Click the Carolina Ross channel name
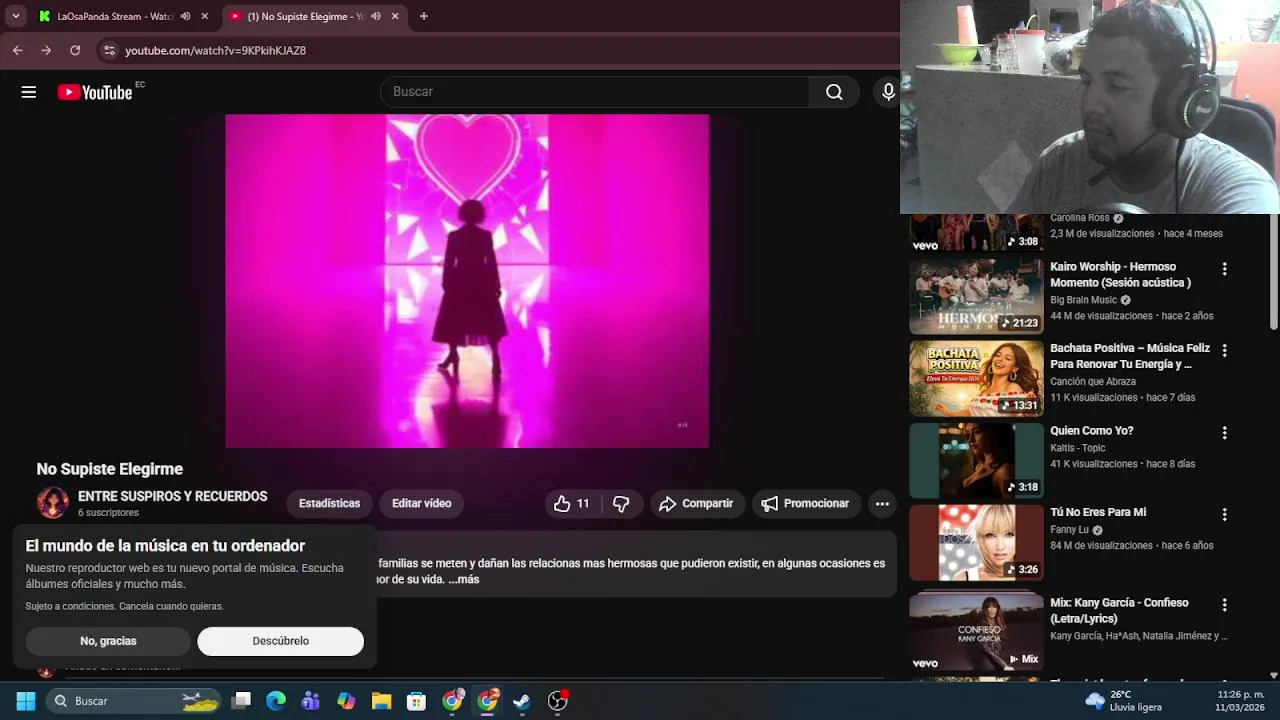This screenshot has height=720, width=1280. pyautogui.click(x=1080, y=218)
